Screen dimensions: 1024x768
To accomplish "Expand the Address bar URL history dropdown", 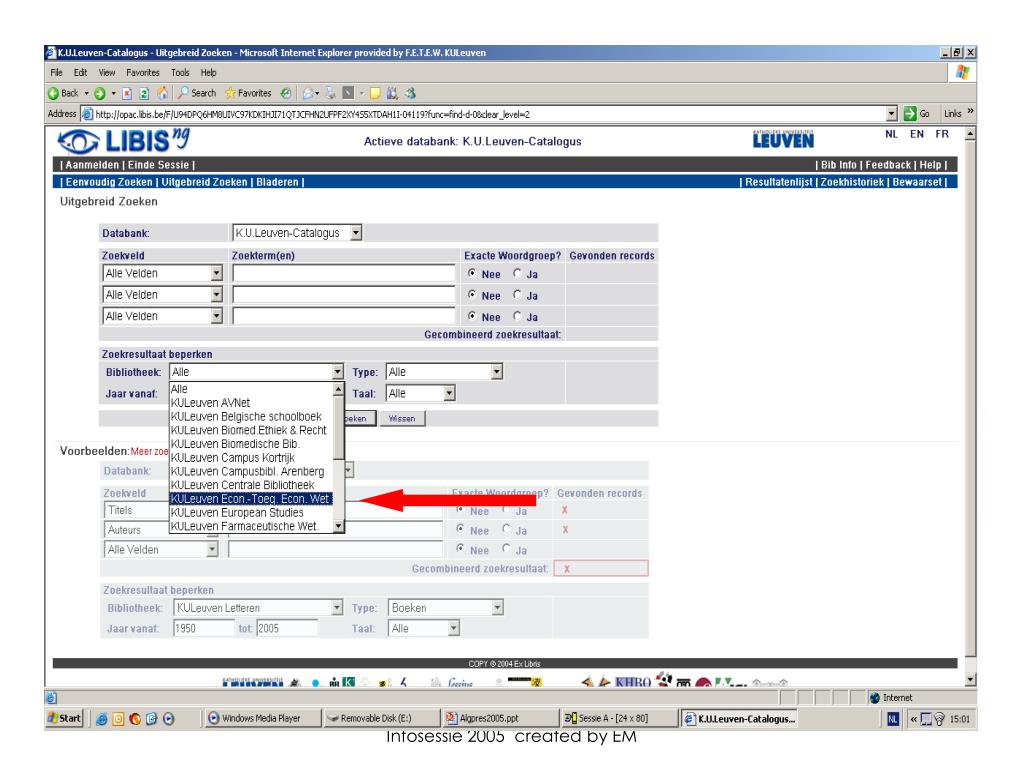I will [892, 114].
